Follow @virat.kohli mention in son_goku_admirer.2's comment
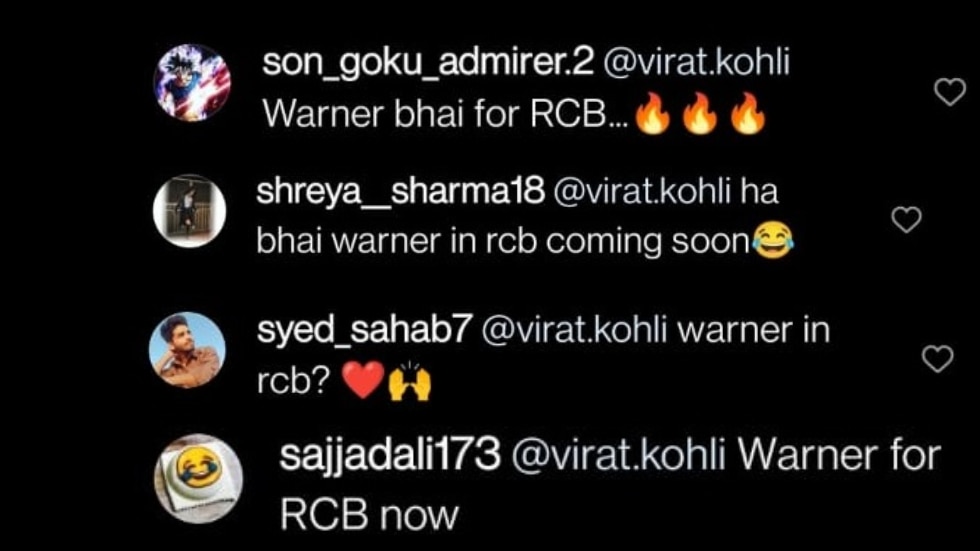980x551 pixels. pos(696,62)
